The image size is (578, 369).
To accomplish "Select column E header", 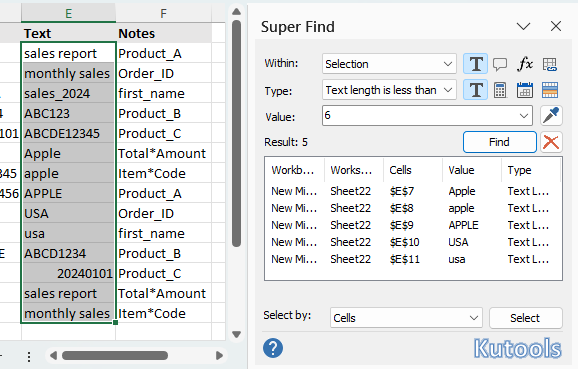I will [69, 14].
